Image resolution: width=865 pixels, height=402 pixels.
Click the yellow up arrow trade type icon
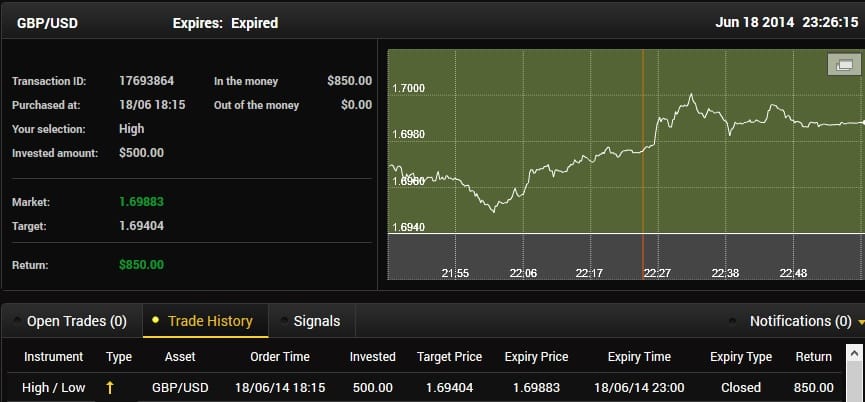[x=110, y=388]
